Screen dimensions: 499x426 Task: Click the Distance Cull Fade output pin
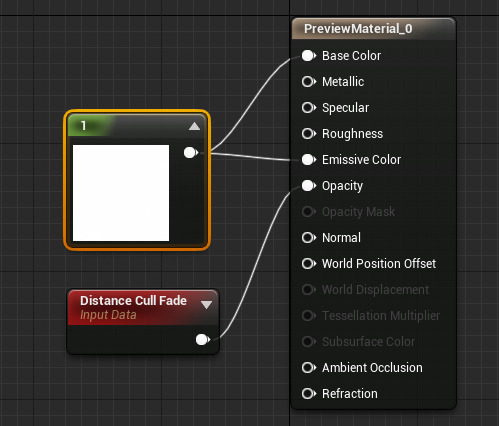click(203, 340)
